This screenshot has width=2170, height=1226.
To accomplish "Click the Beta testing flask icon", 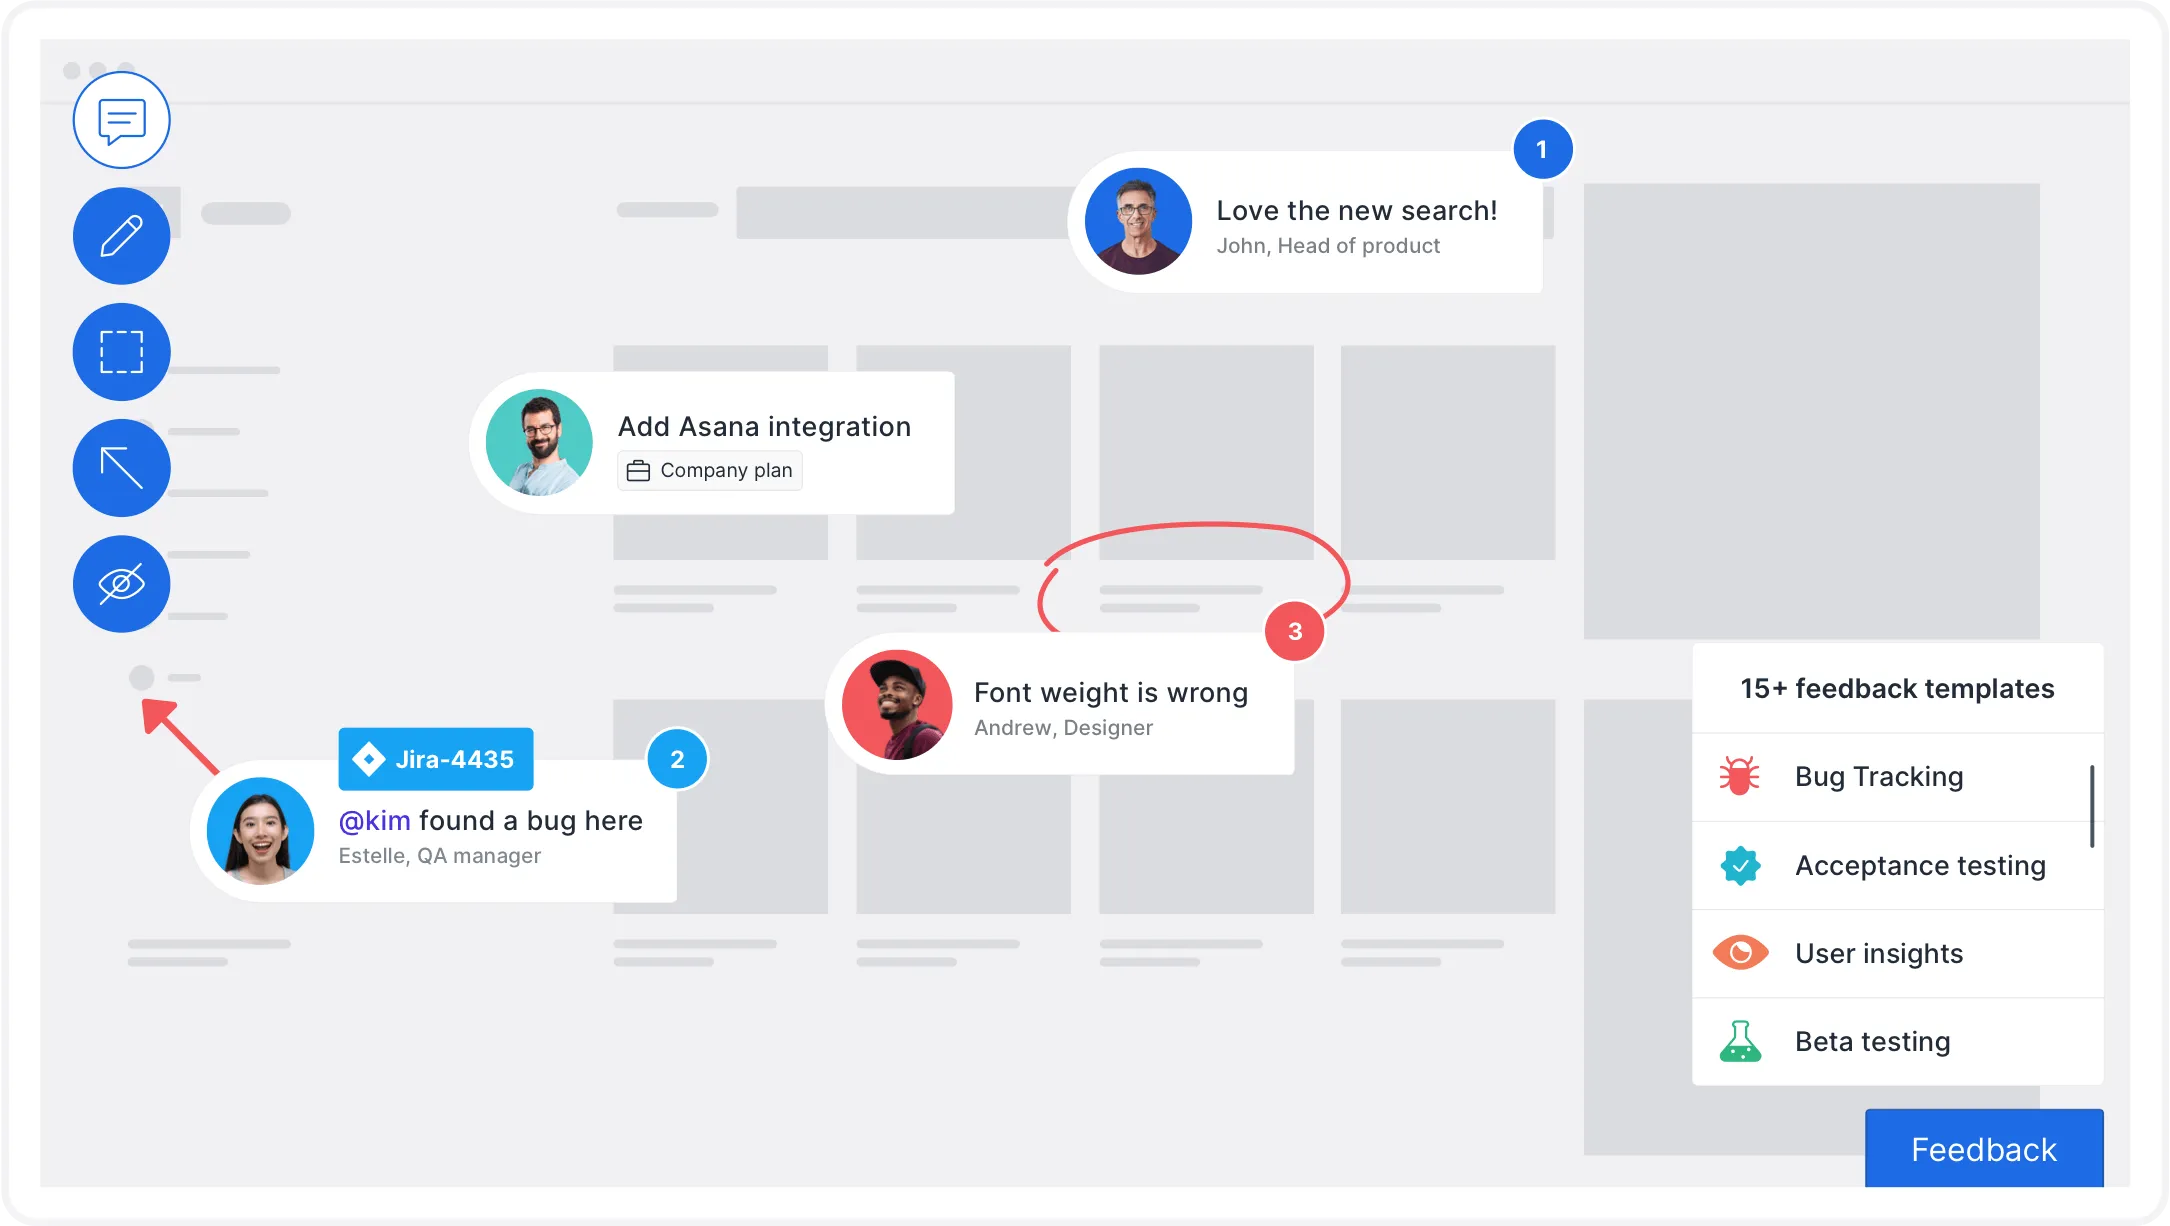I will (1740, 1041).
